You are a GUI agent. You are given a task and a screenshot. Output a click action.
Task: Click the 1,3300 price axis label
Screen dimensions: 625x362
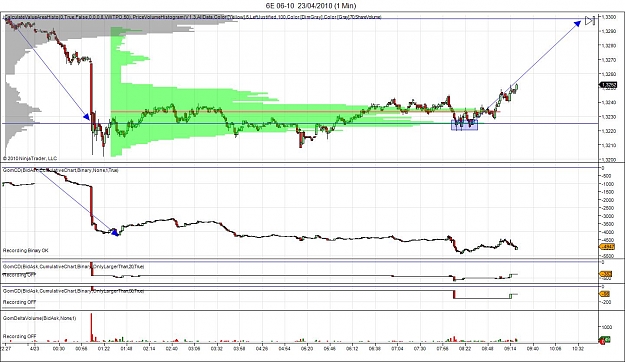pos(608,17)
